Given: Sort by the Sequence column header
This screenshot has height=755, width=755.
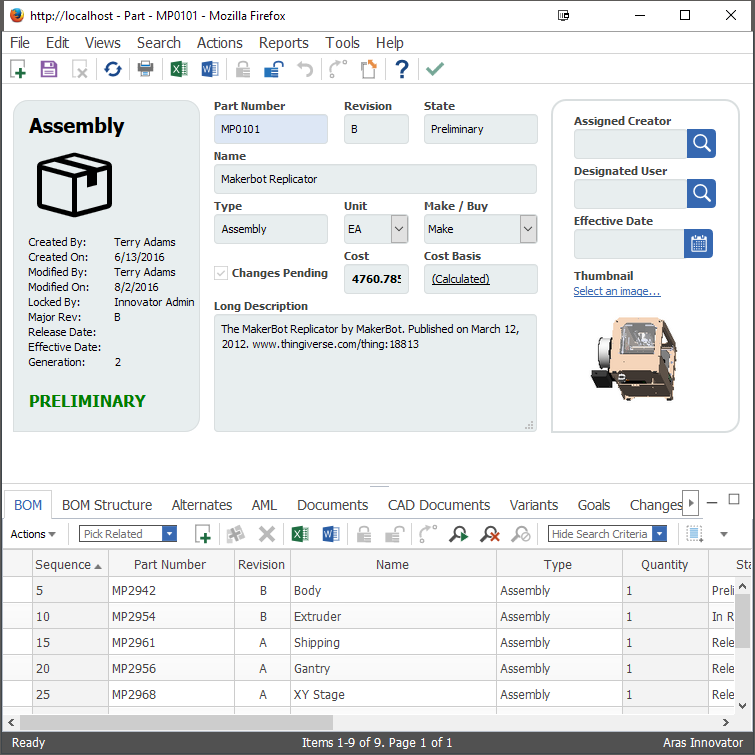Looking at the screenshot, I should tap(70, 564).
